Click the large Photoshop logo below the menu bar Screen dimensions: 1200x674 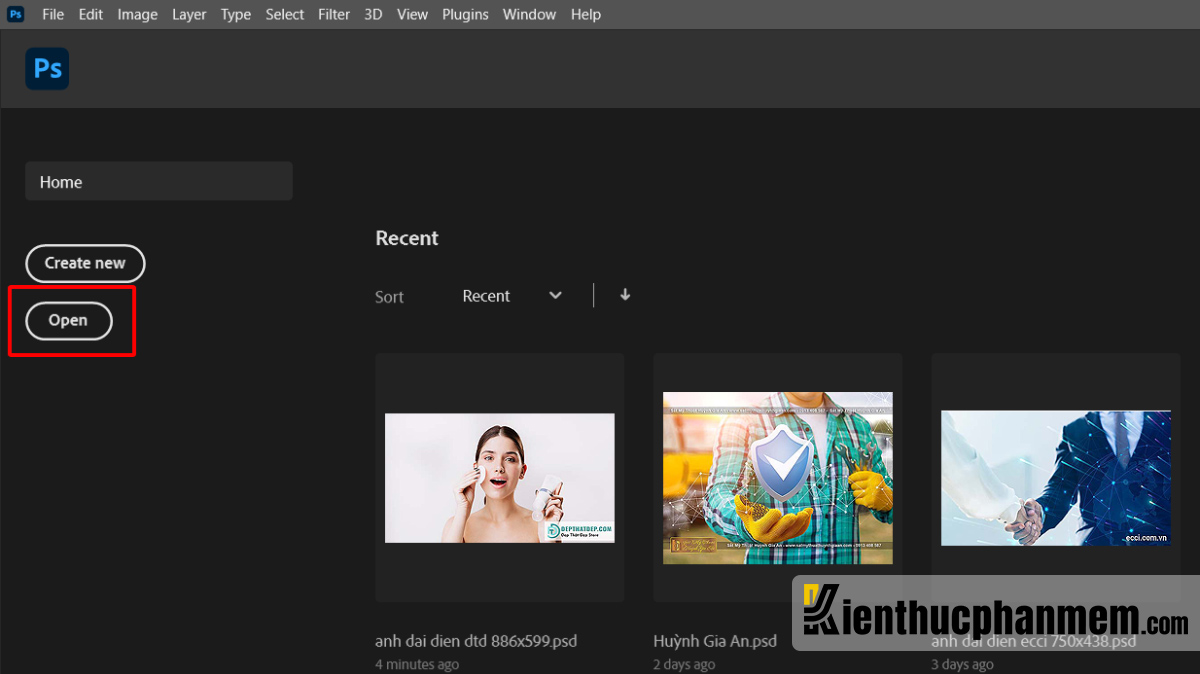coord(47,69)
